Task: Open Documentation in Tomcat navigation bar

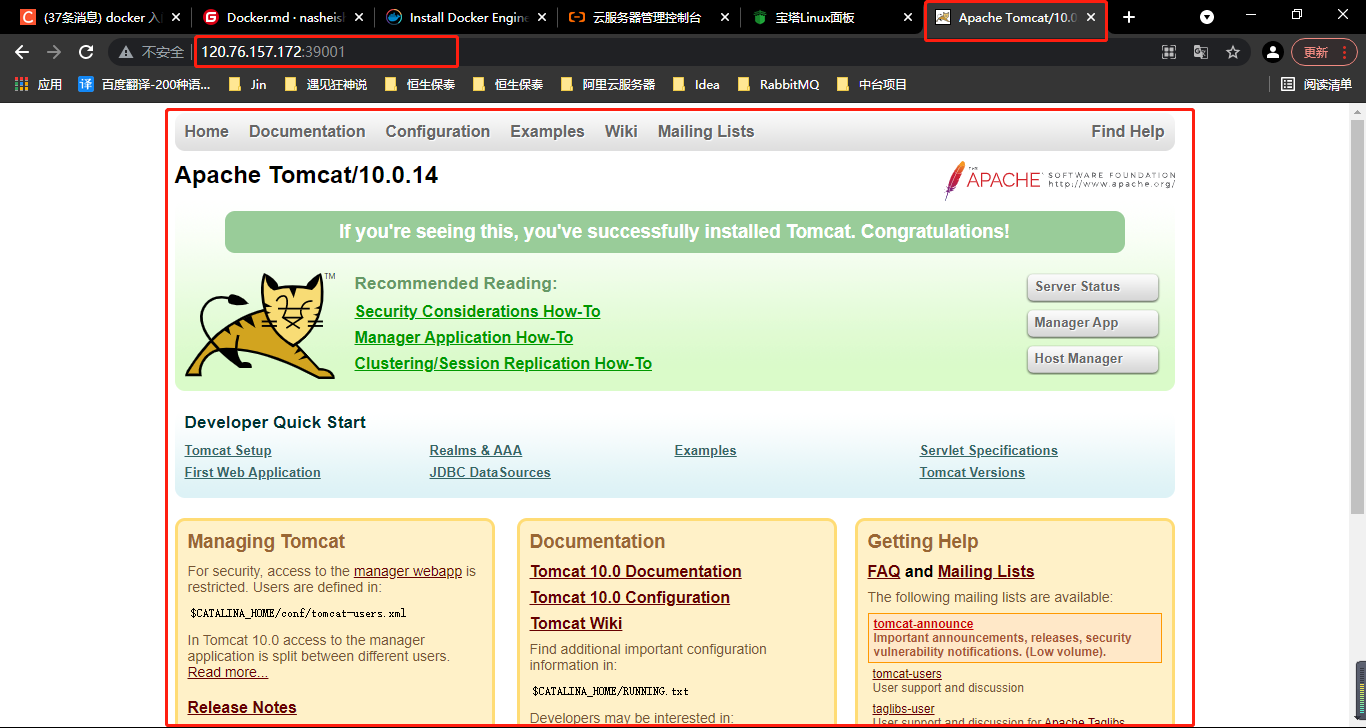Action: click(x=307, y=131)
